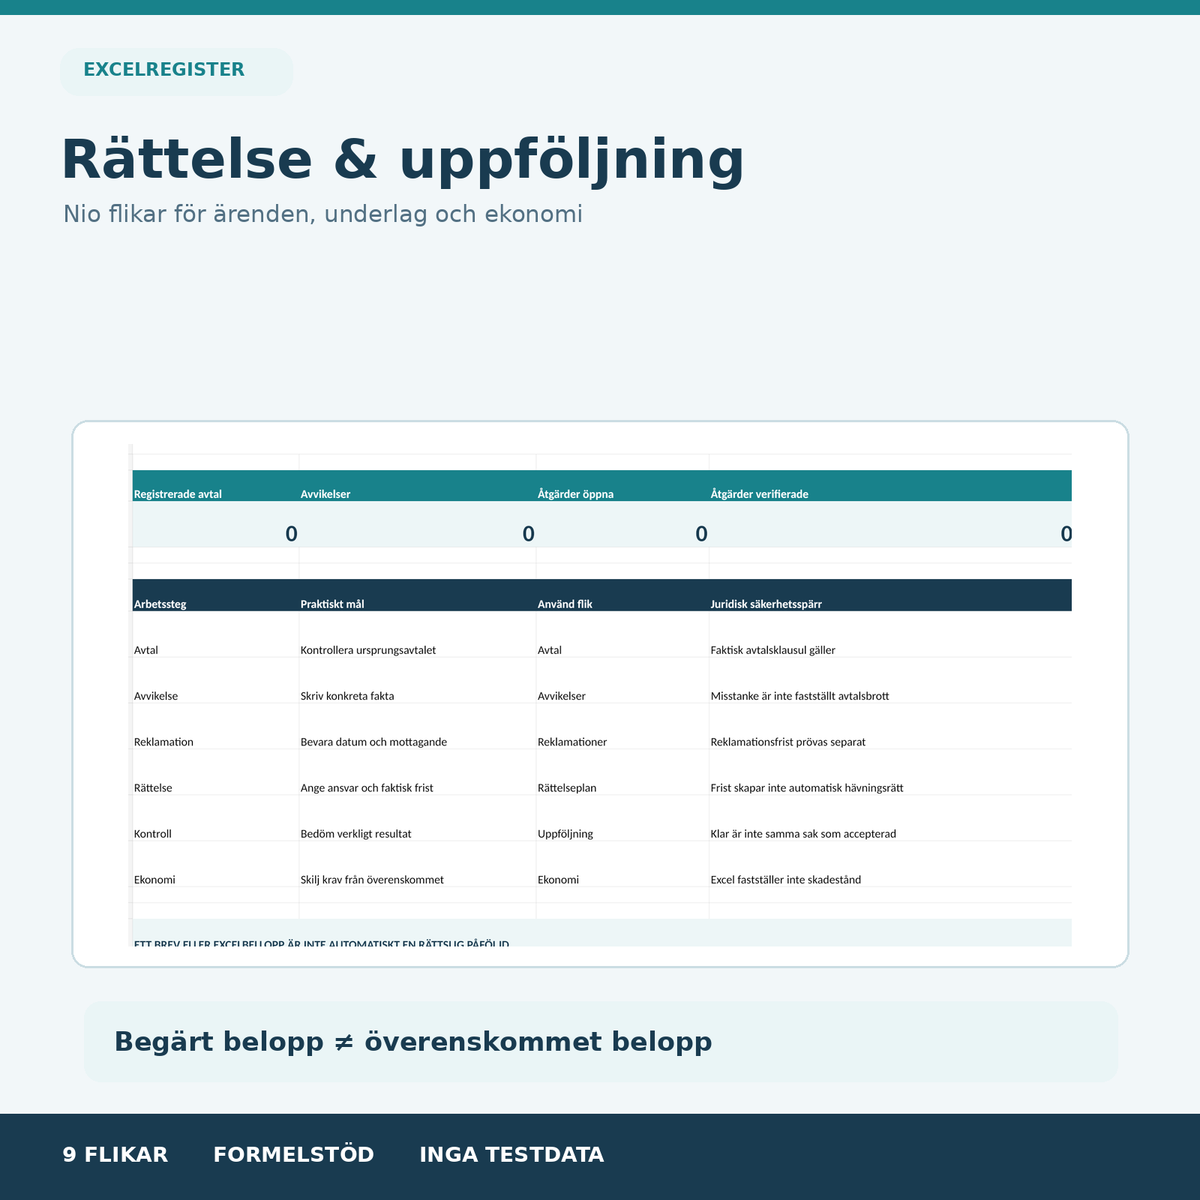This screenshot has height=1200, width=1200.
Task: Click the zero value under 'Registrerade avtal'
Action: pyautogui.click(x=291, y=534)
